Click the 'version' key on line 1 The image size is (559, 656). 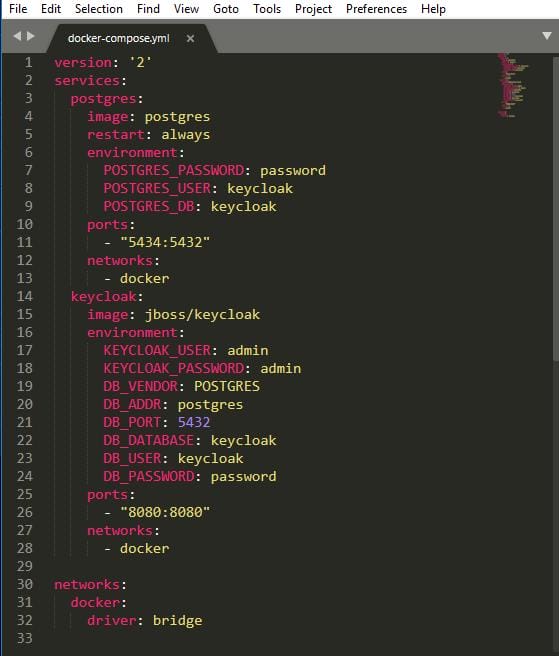pos(83,62)
